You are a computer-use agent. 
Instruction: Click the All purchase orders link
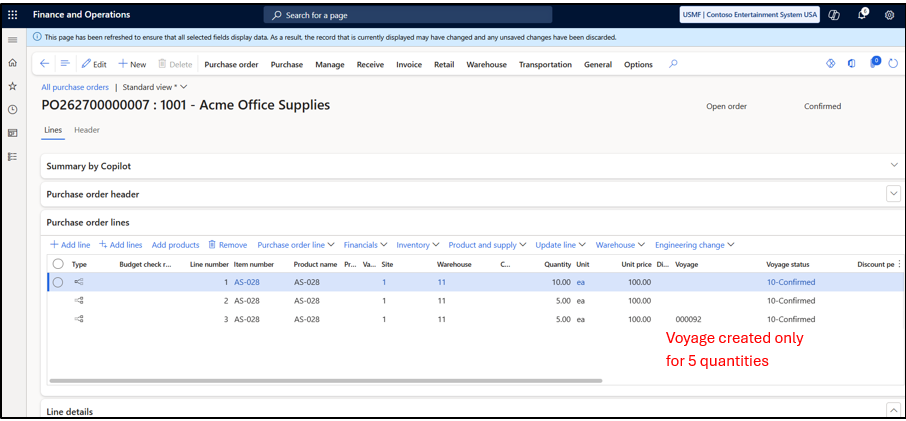[75, 87]
